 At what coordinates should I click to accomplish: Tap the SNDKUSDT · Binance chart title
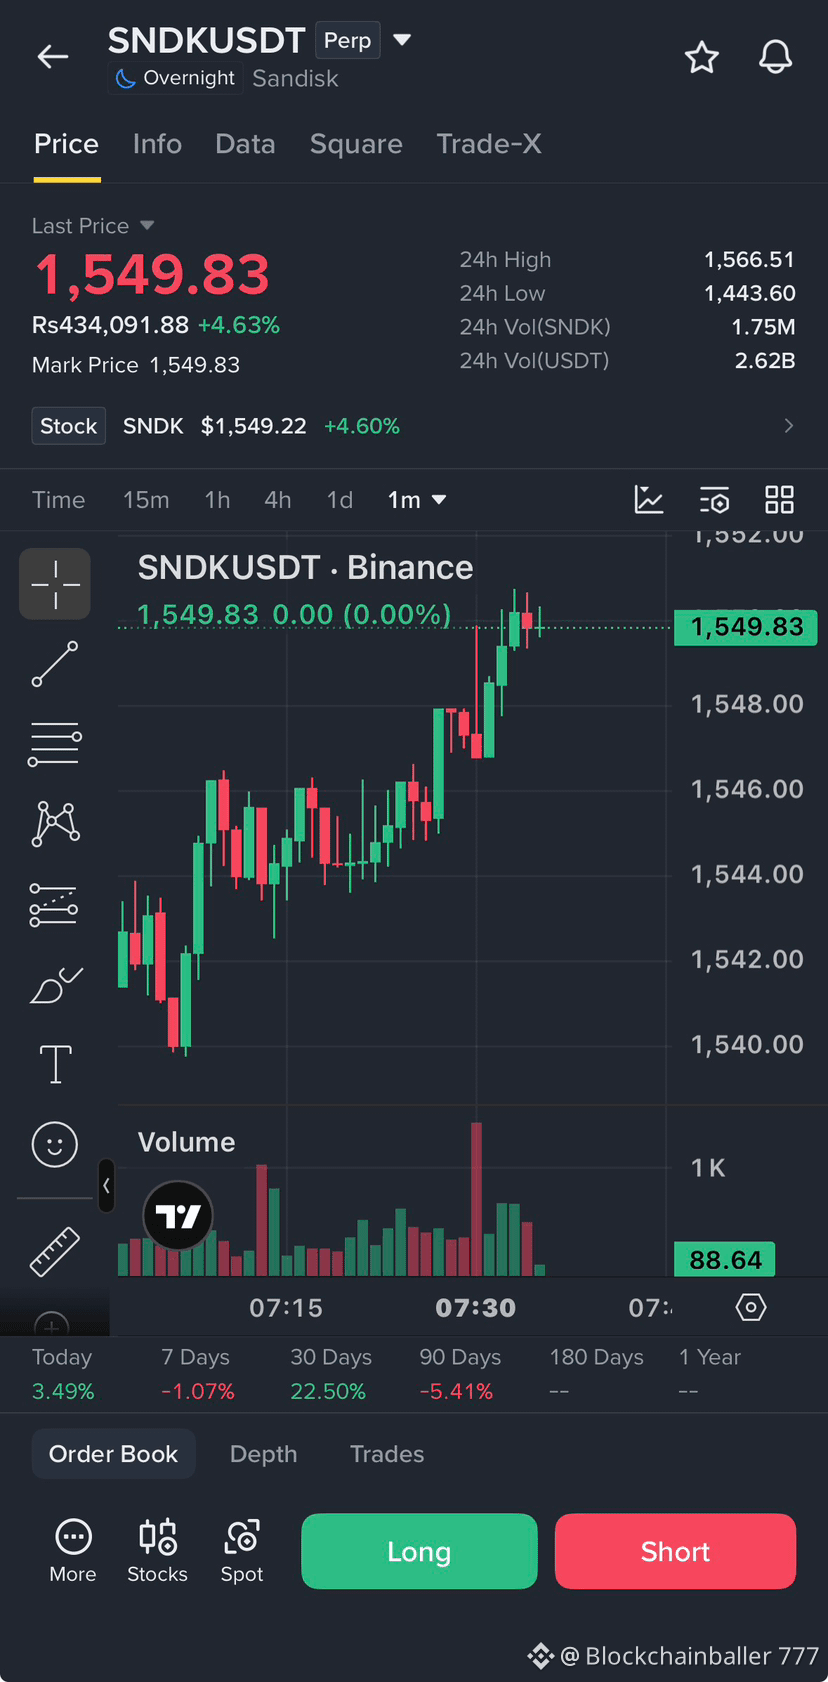[x=305, y=568]
